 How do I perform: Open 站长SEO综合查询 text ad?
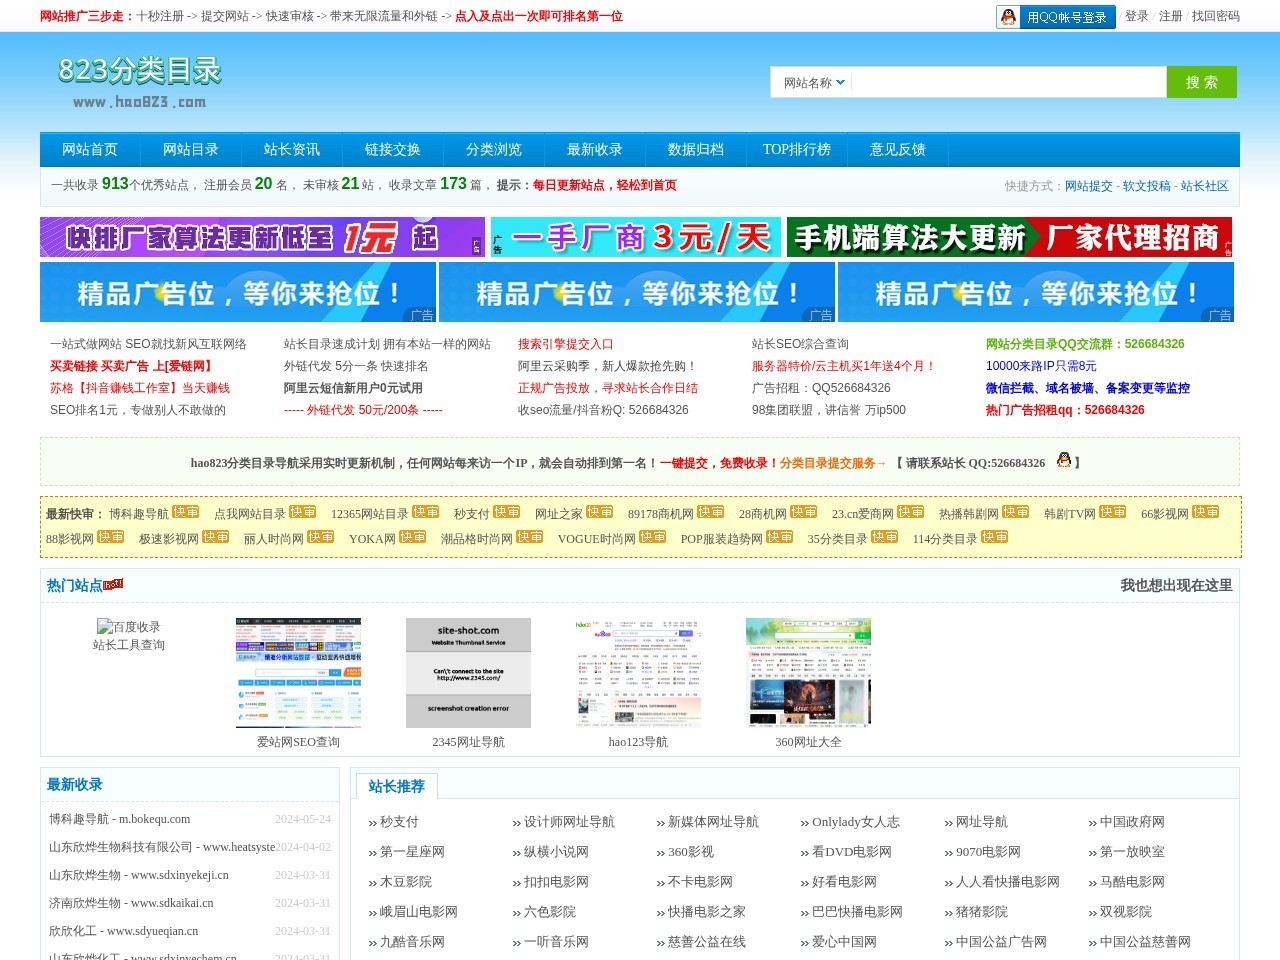coord(800,344)
